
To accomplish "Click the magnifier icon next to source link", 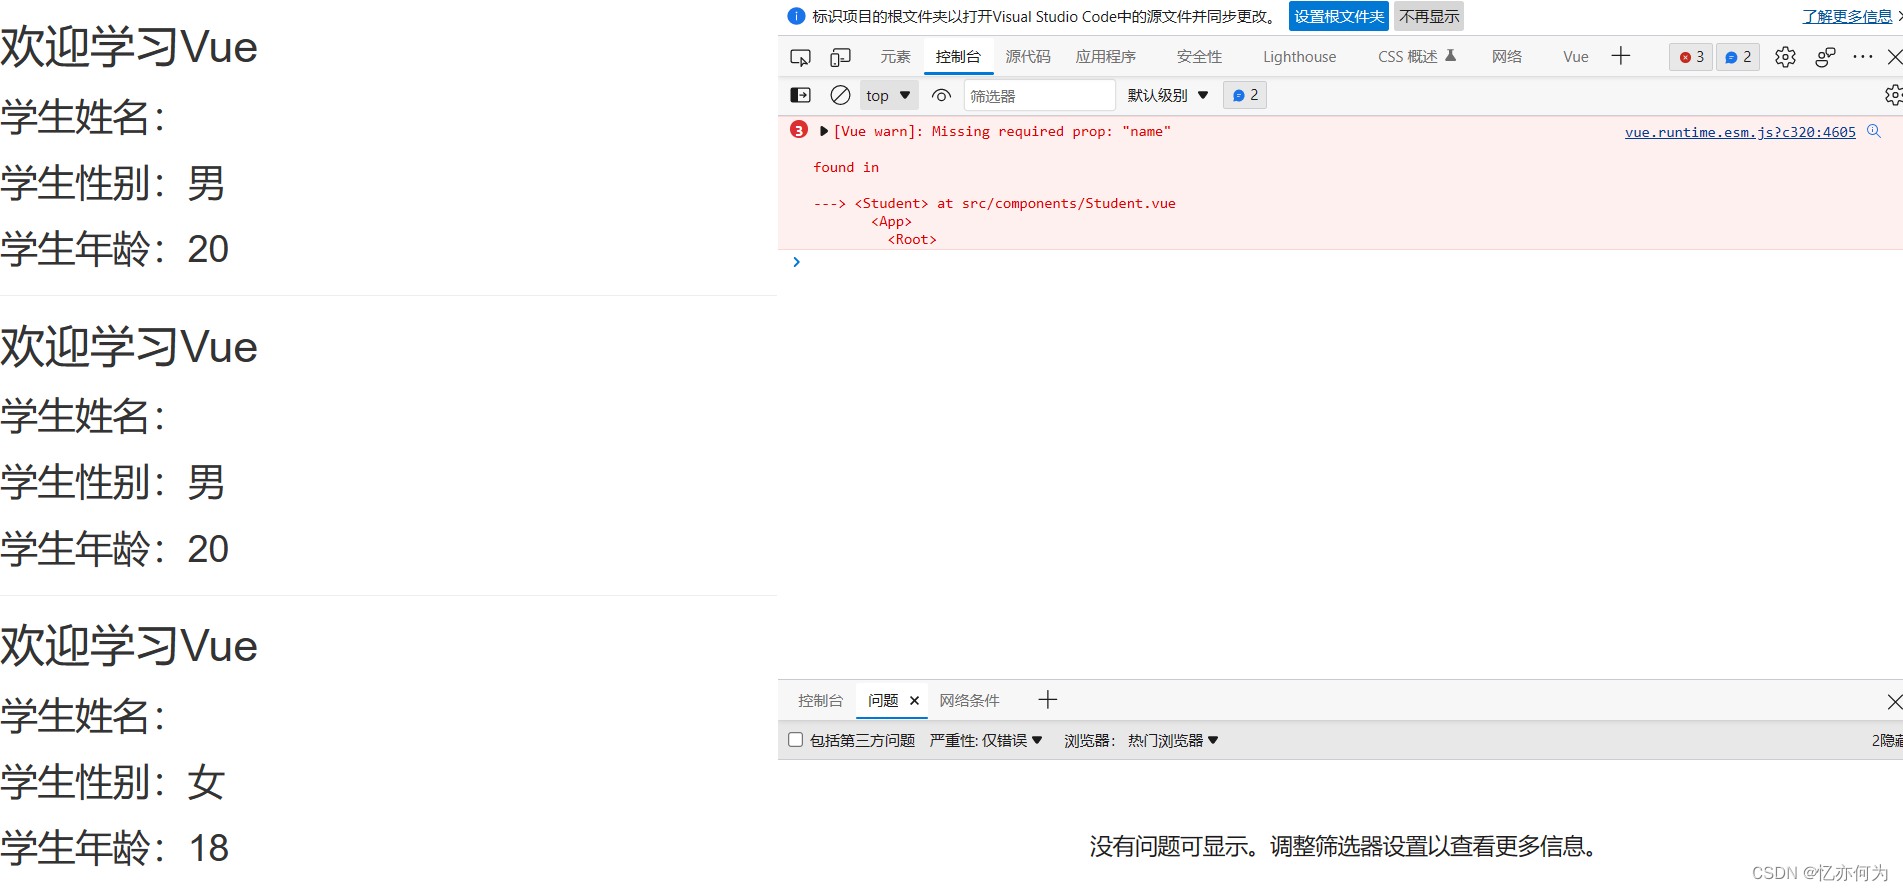I will [x=1874, y=131].
